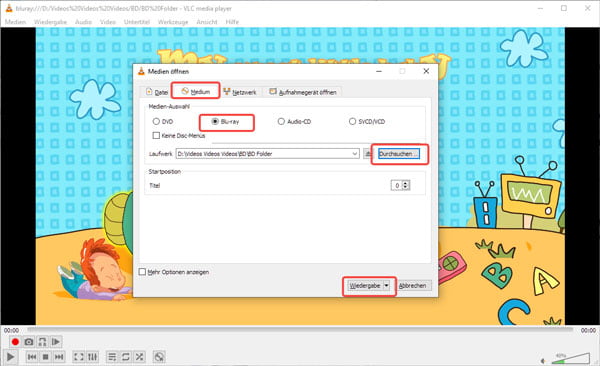Click the last control bar icon
Image resolution: width=600 pixels, height=366 pixels.
(x=159, y=357)
